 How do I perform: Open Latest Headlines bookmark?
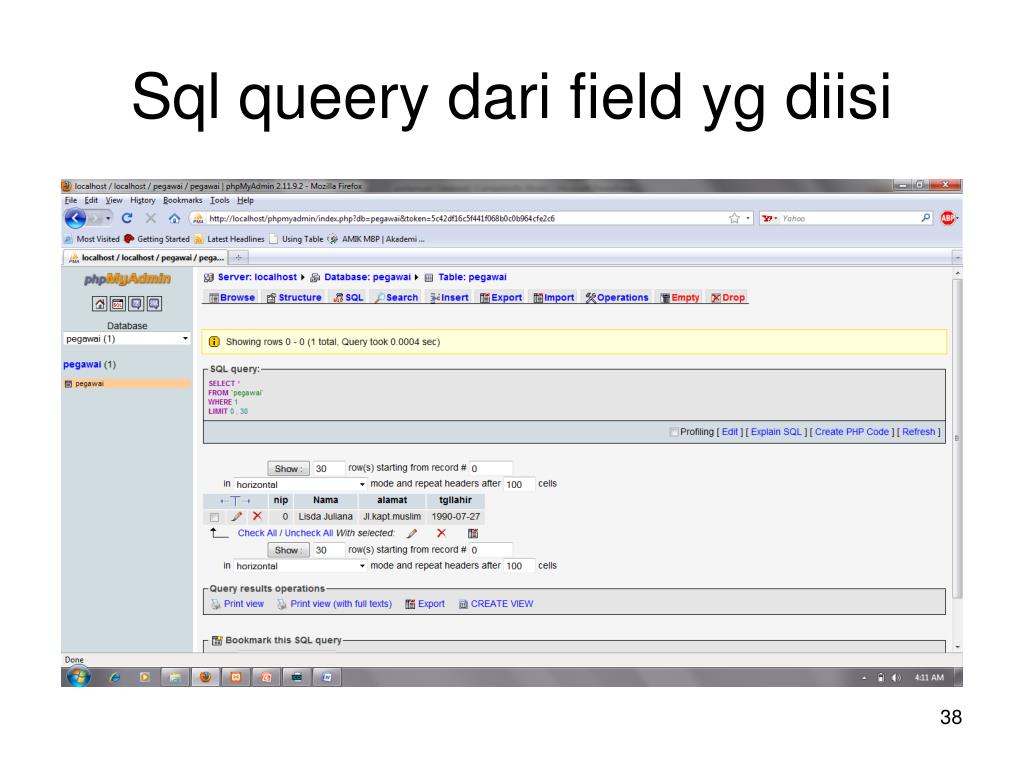point(229,240)
